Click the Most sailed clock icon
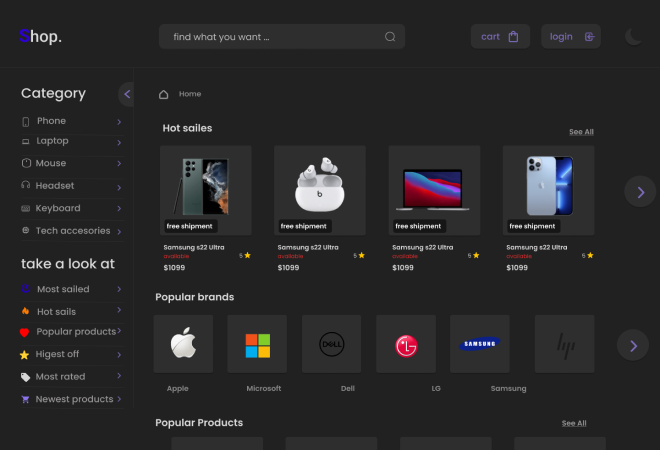Screen dimensions: 660x450 [x=26, y=288]
